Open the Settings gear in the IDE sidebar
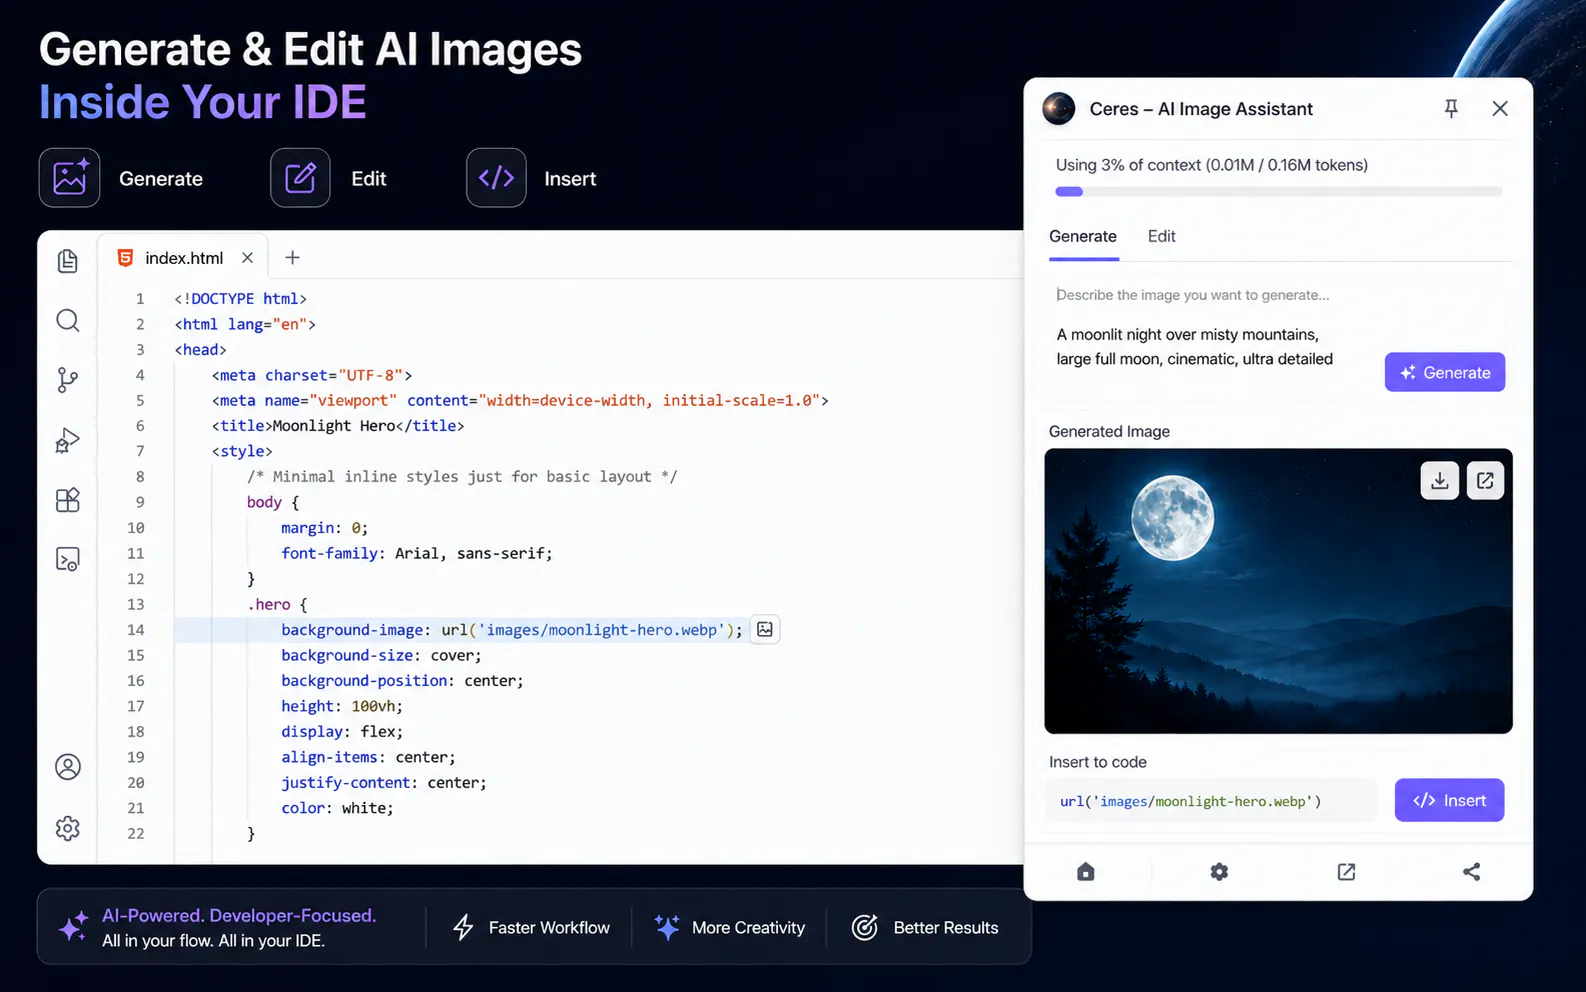 coord(68,828)
